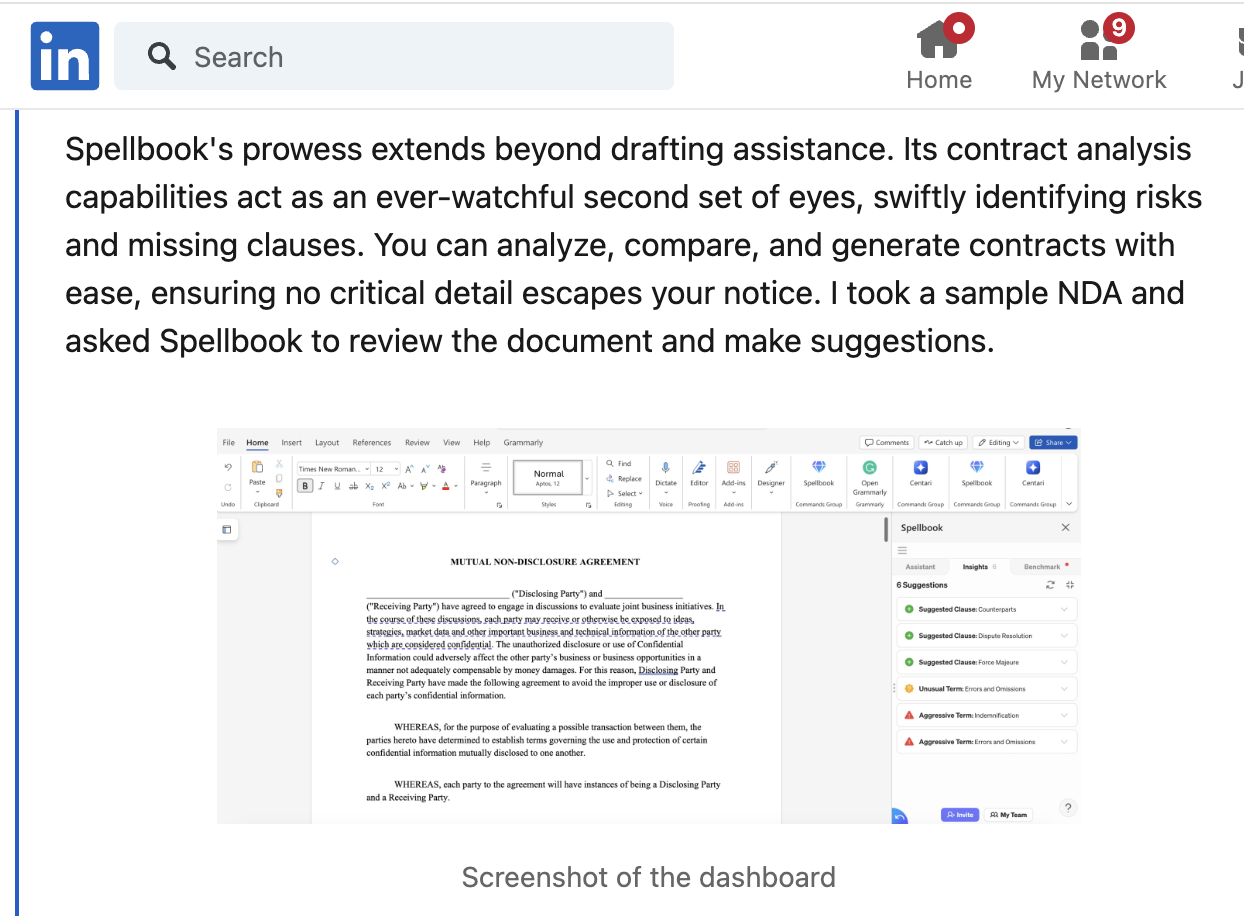Open My Network page
1244x916 pixels.
[x=1099, y=55]
